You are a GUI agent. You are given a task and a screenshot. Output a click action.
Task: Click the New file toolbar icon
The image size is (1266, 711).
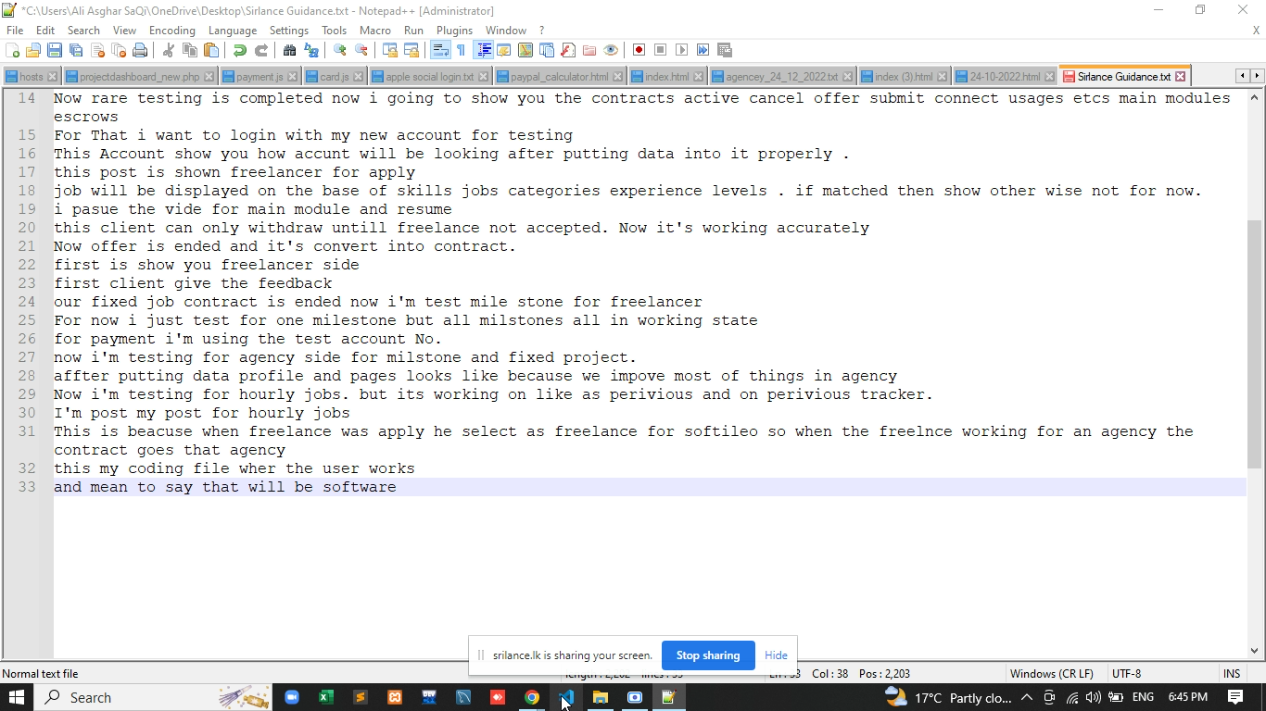pos(13,51)
